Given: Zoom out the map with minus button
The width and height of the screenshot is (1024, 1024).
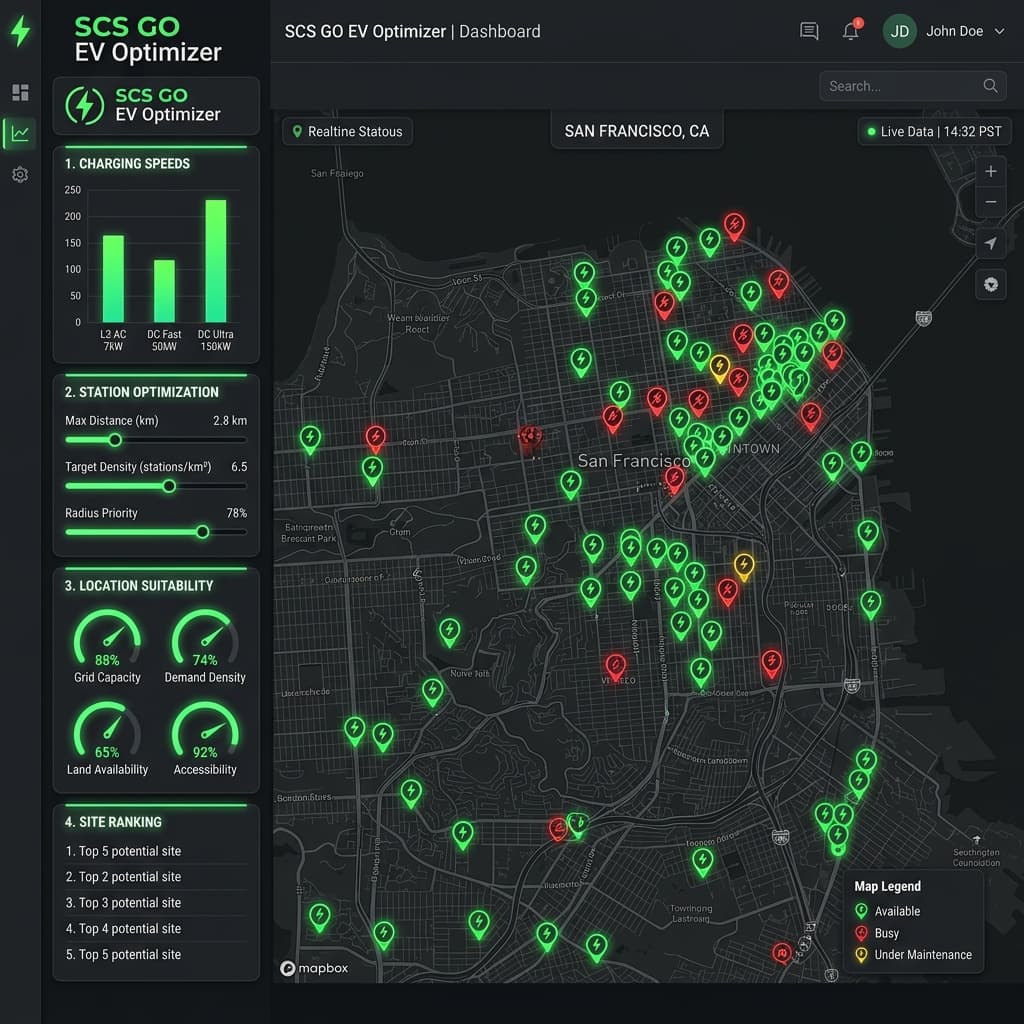Looking at the screenshot, I should [991, 202].
